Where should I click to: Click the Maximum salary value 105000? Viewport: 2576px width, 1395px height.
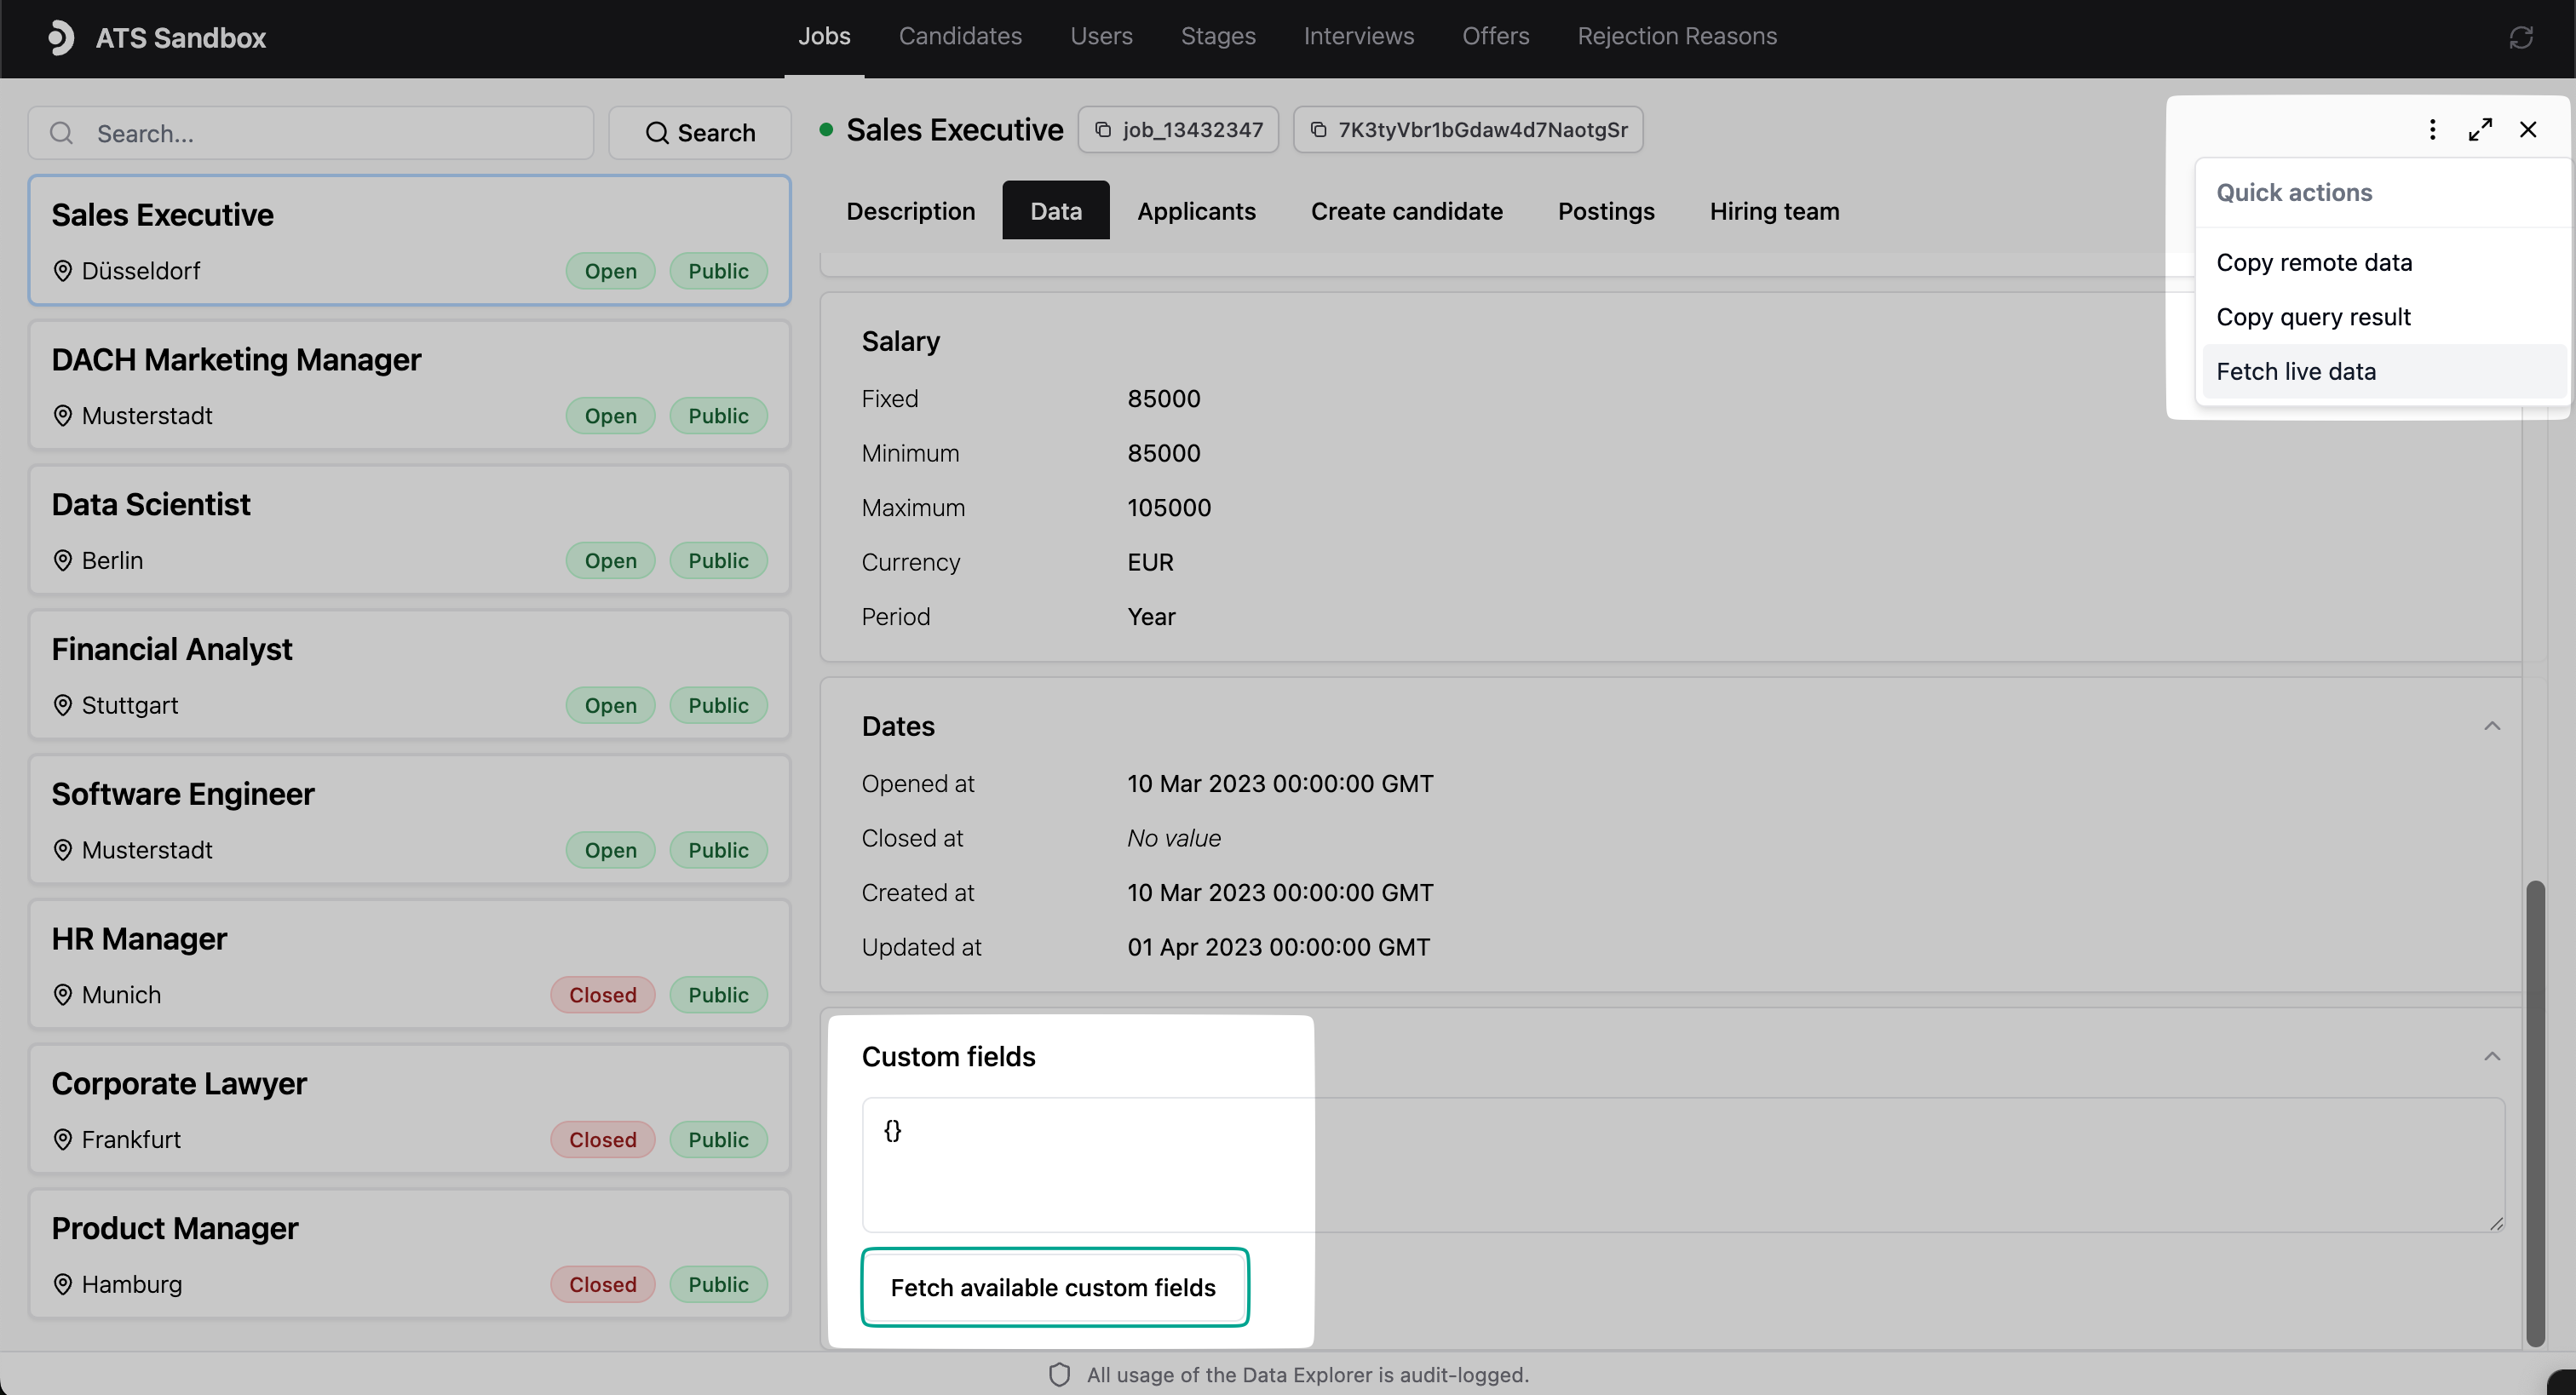coord(1169,508)
